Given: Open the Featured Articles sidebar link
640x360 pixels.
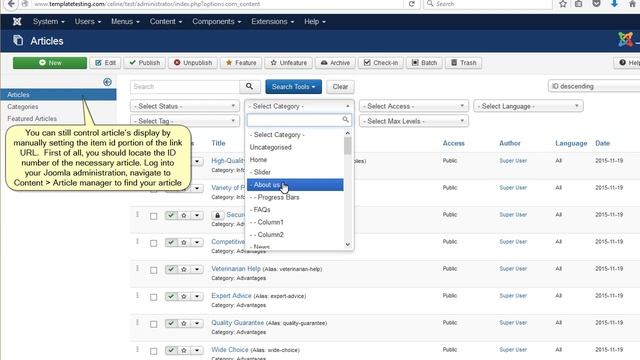Looking at the screenshot, I should tap(32, 119).
